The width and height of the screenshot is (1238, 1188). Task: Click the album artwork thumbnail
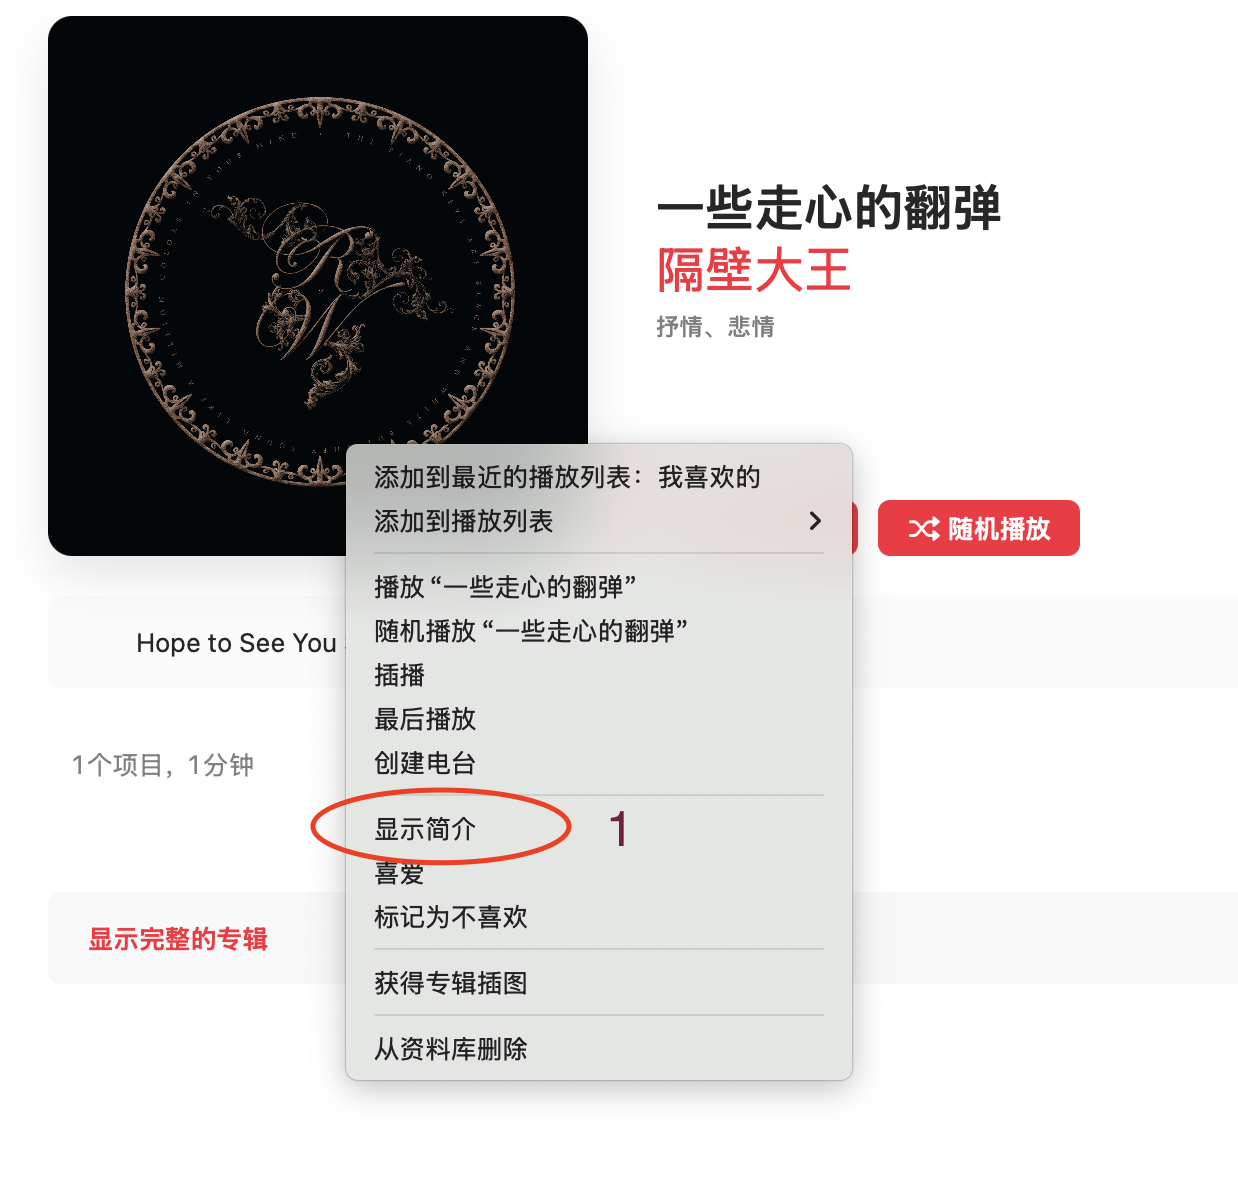[x=318, y=286]
